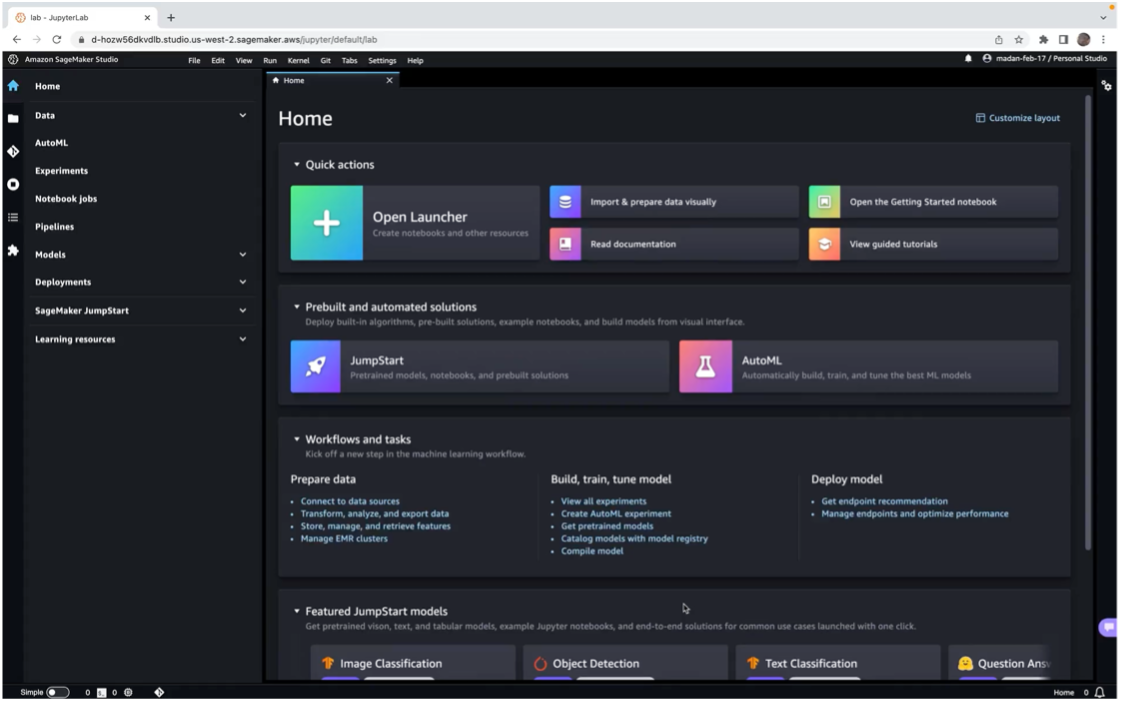The height and width of the screenshot is (702, 1121).
Task: Click the Open Launcher plus icon
Action: tap(327, 223)
